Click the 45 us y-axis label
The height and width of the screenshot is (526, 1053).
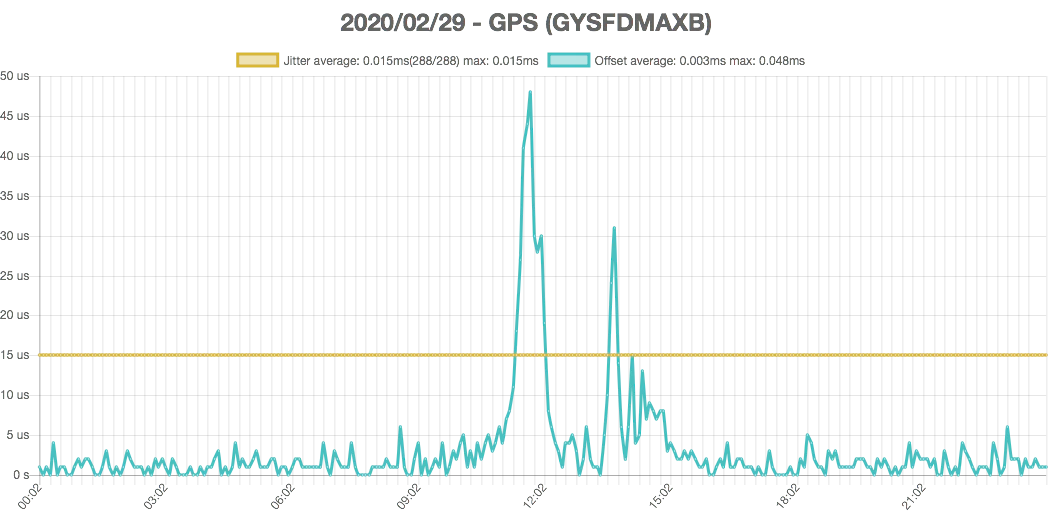tap(15, 116)
